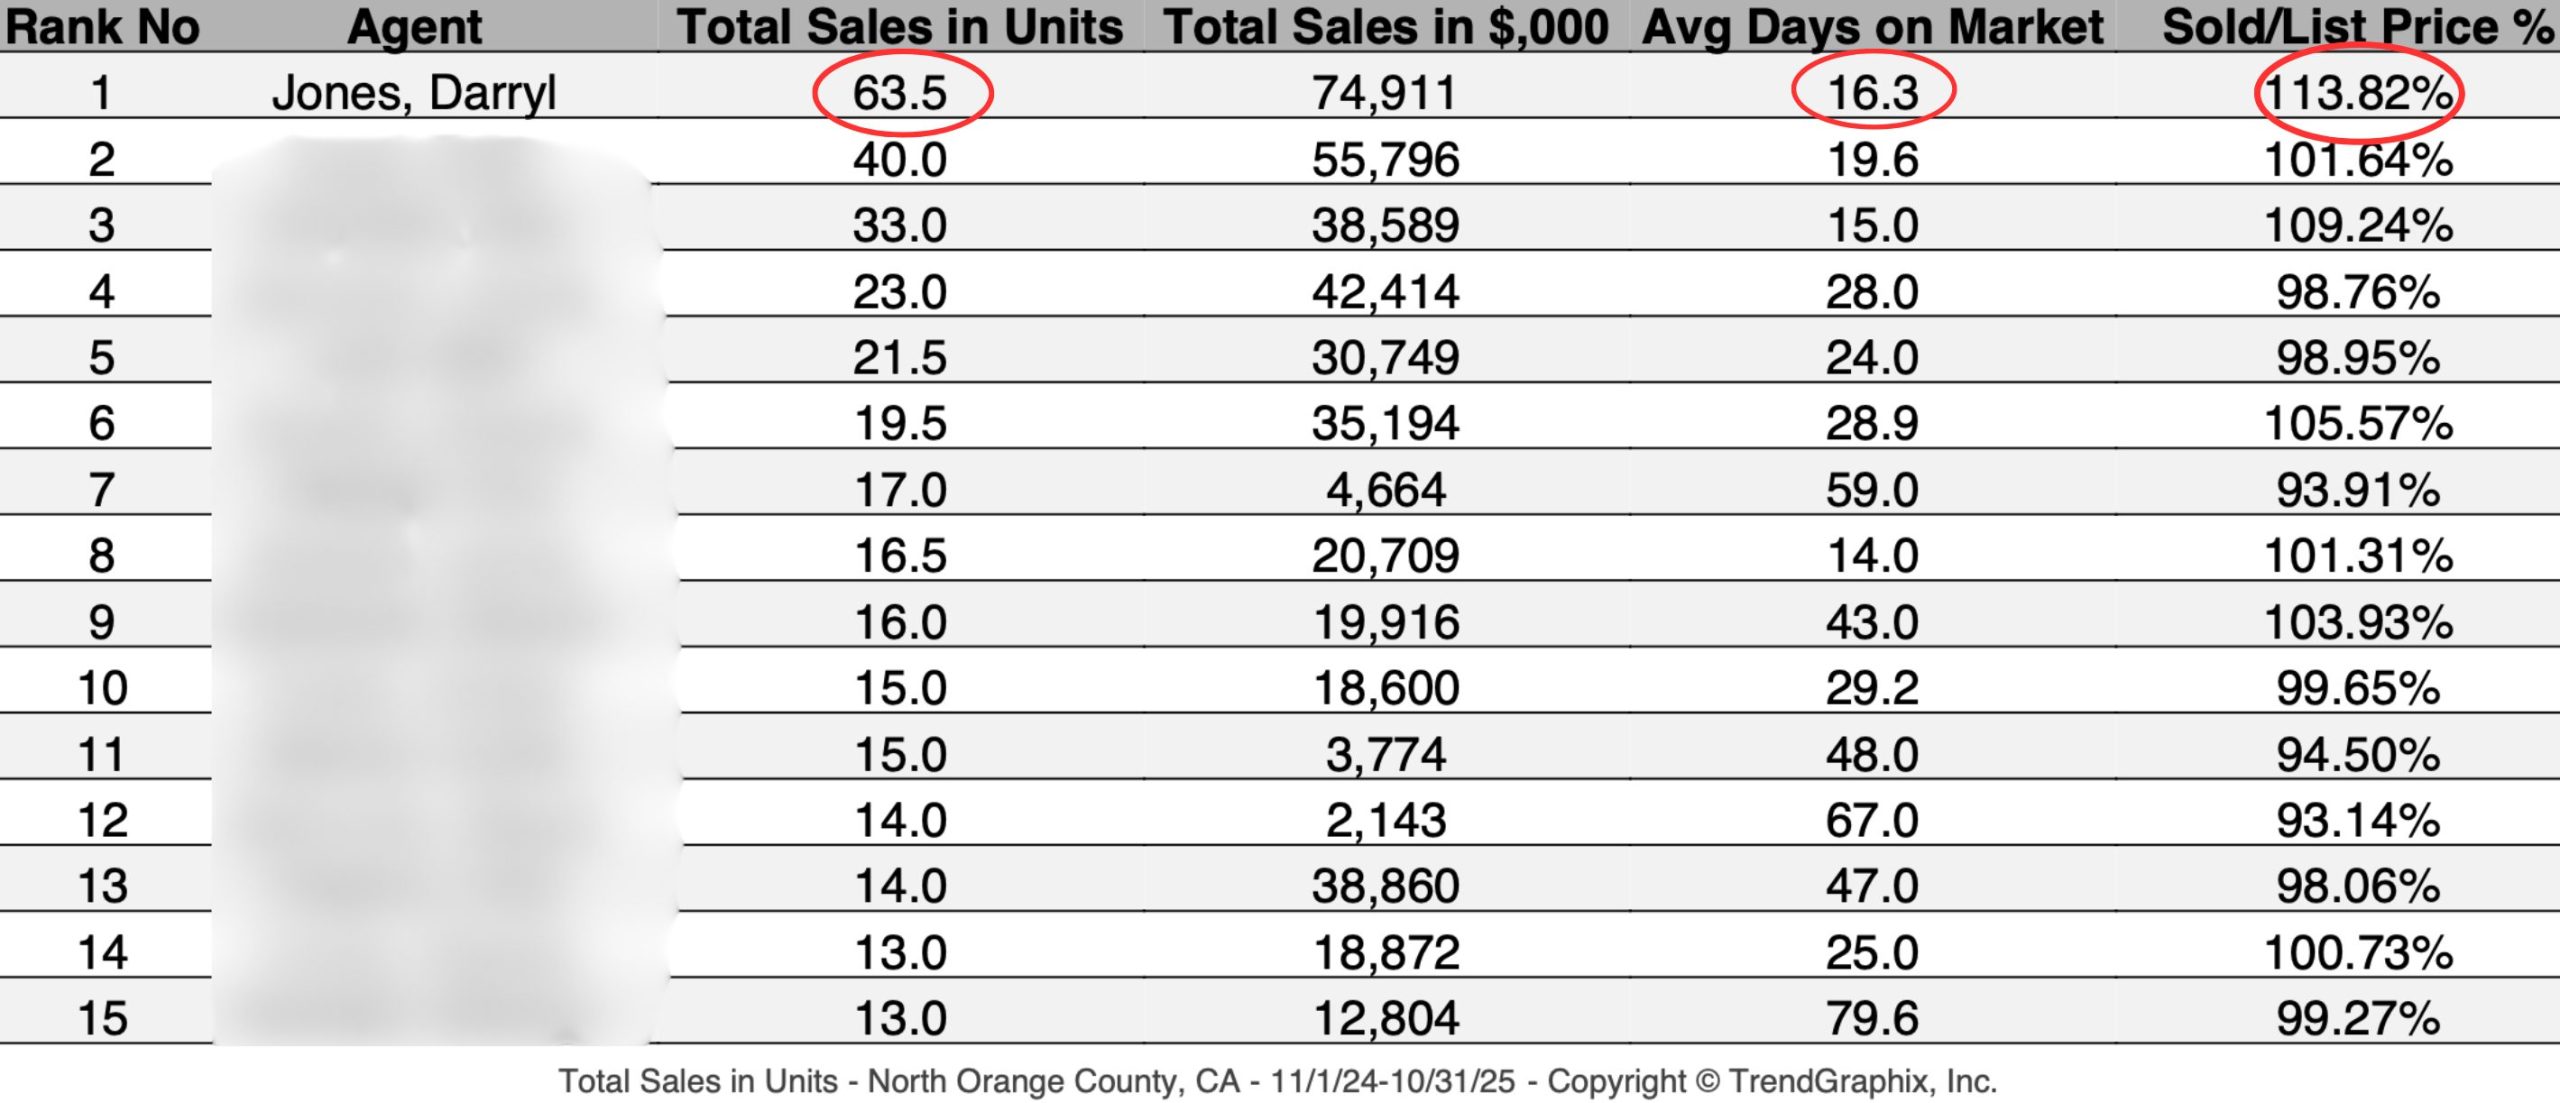Select the 55,796 sales value
The height and width of the screenshot is (1103, 2560).
[1385, 160]
